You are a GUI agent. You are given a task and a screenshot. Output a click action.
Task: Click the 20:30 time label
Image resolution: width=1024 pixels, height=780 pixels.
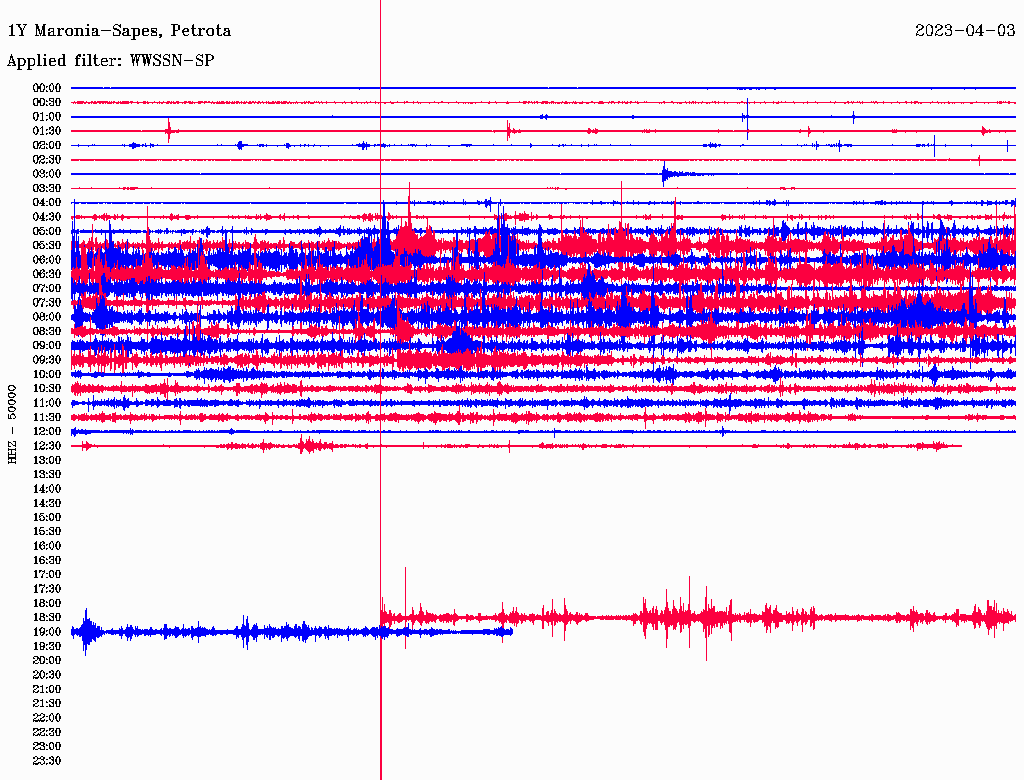(47, 675)
